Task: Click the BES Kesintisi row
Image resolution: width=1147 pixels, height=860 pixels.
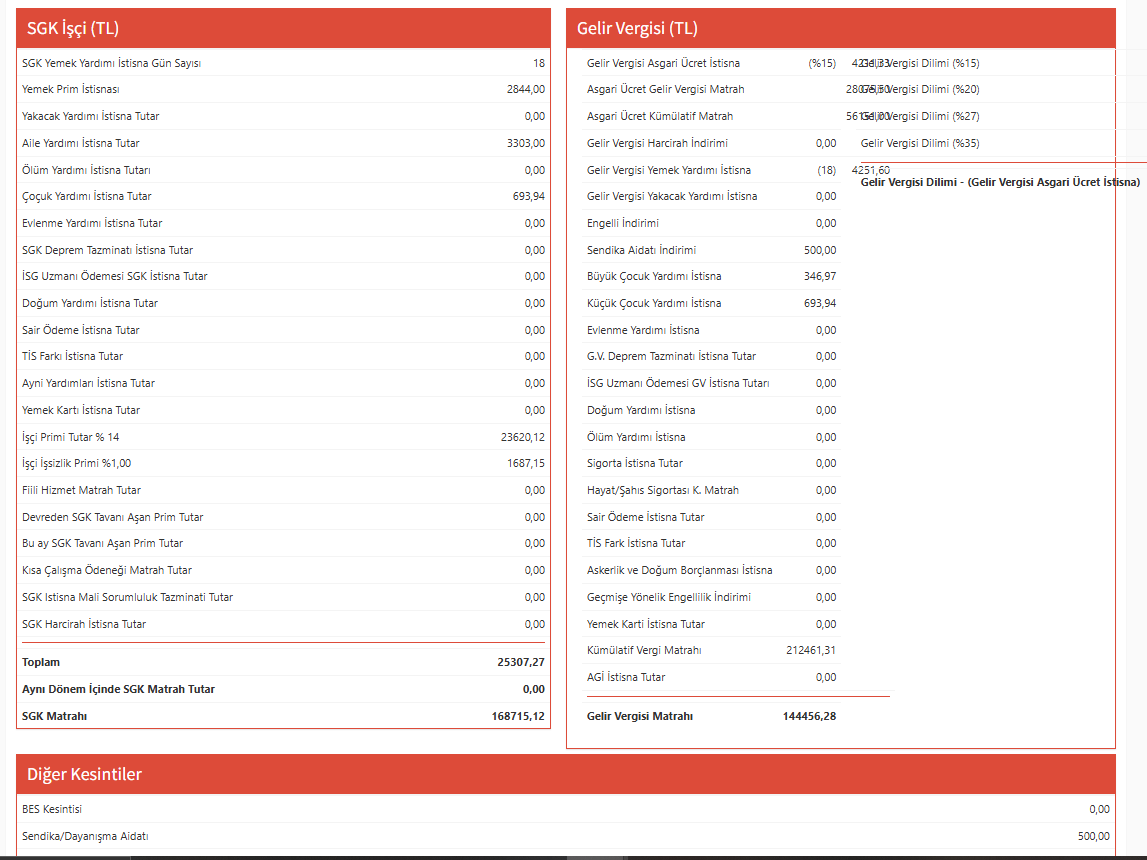Action: coord(565,809)
